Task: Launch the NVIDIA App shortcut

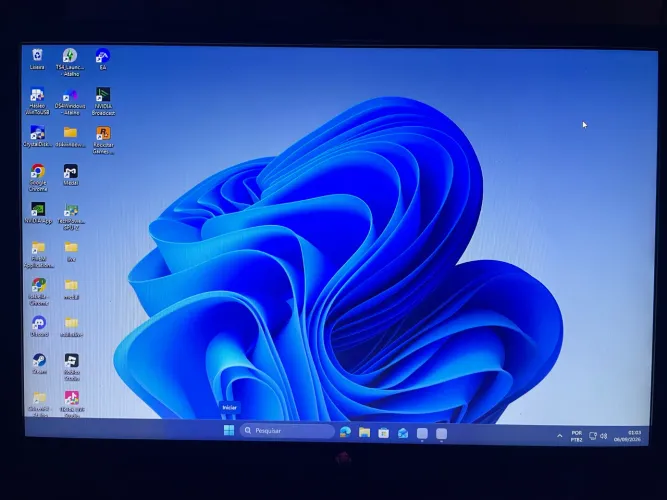Action: pyautogui.click(x=38, y=213)
